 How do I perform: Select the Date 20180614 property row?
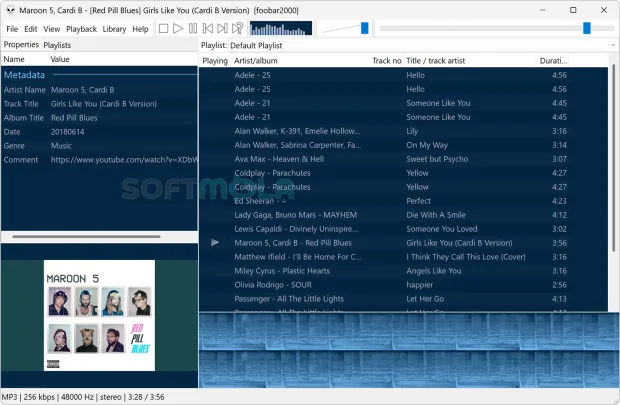[100, 132]
